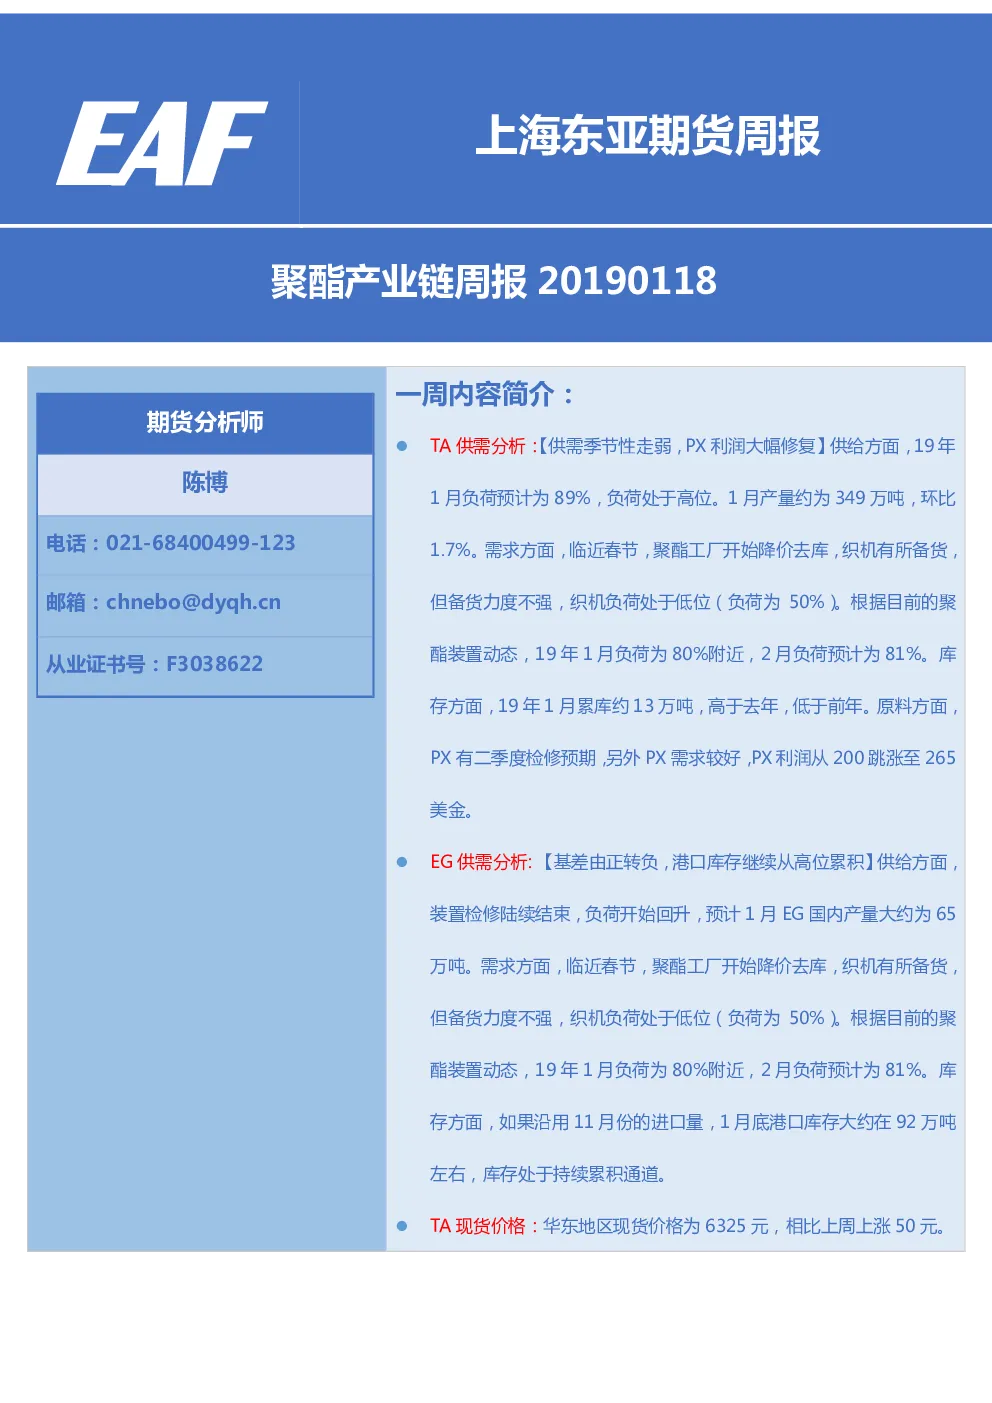Click the line 美金。
The image size is (992, 1403).
(451, 810)
